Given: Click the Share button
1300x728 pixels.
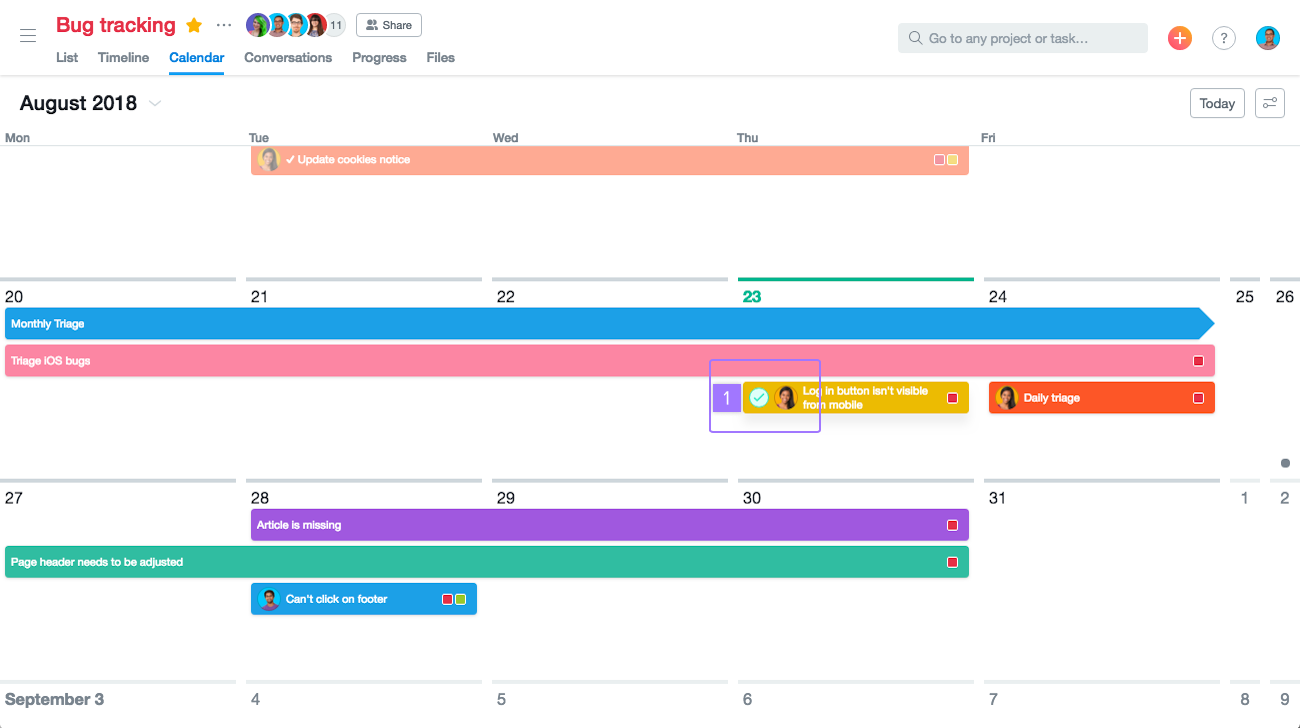Looking at the screenshot, I should point(389,25).
